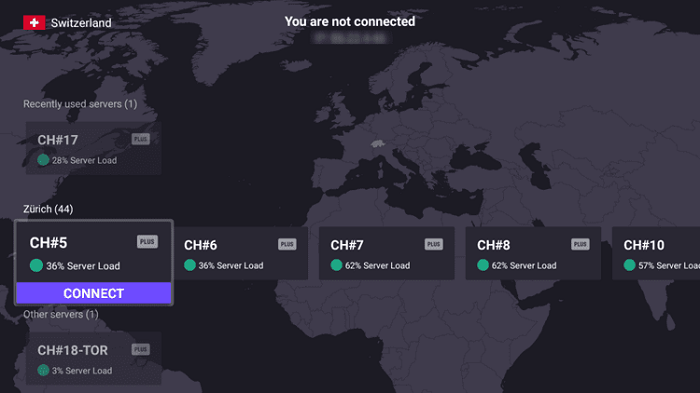
Task: Click the PLUS badge on CH#17
Action: click(x=141, y=139)
